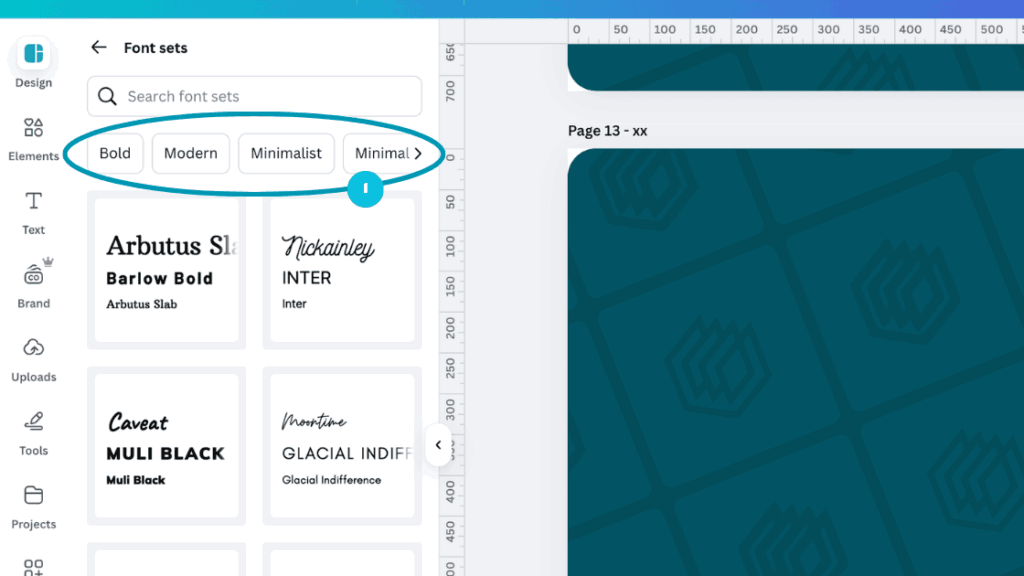The height and width of the screenshot is (576, 1024).
Task: Go back using Font sets arrow
Action: 98,47
